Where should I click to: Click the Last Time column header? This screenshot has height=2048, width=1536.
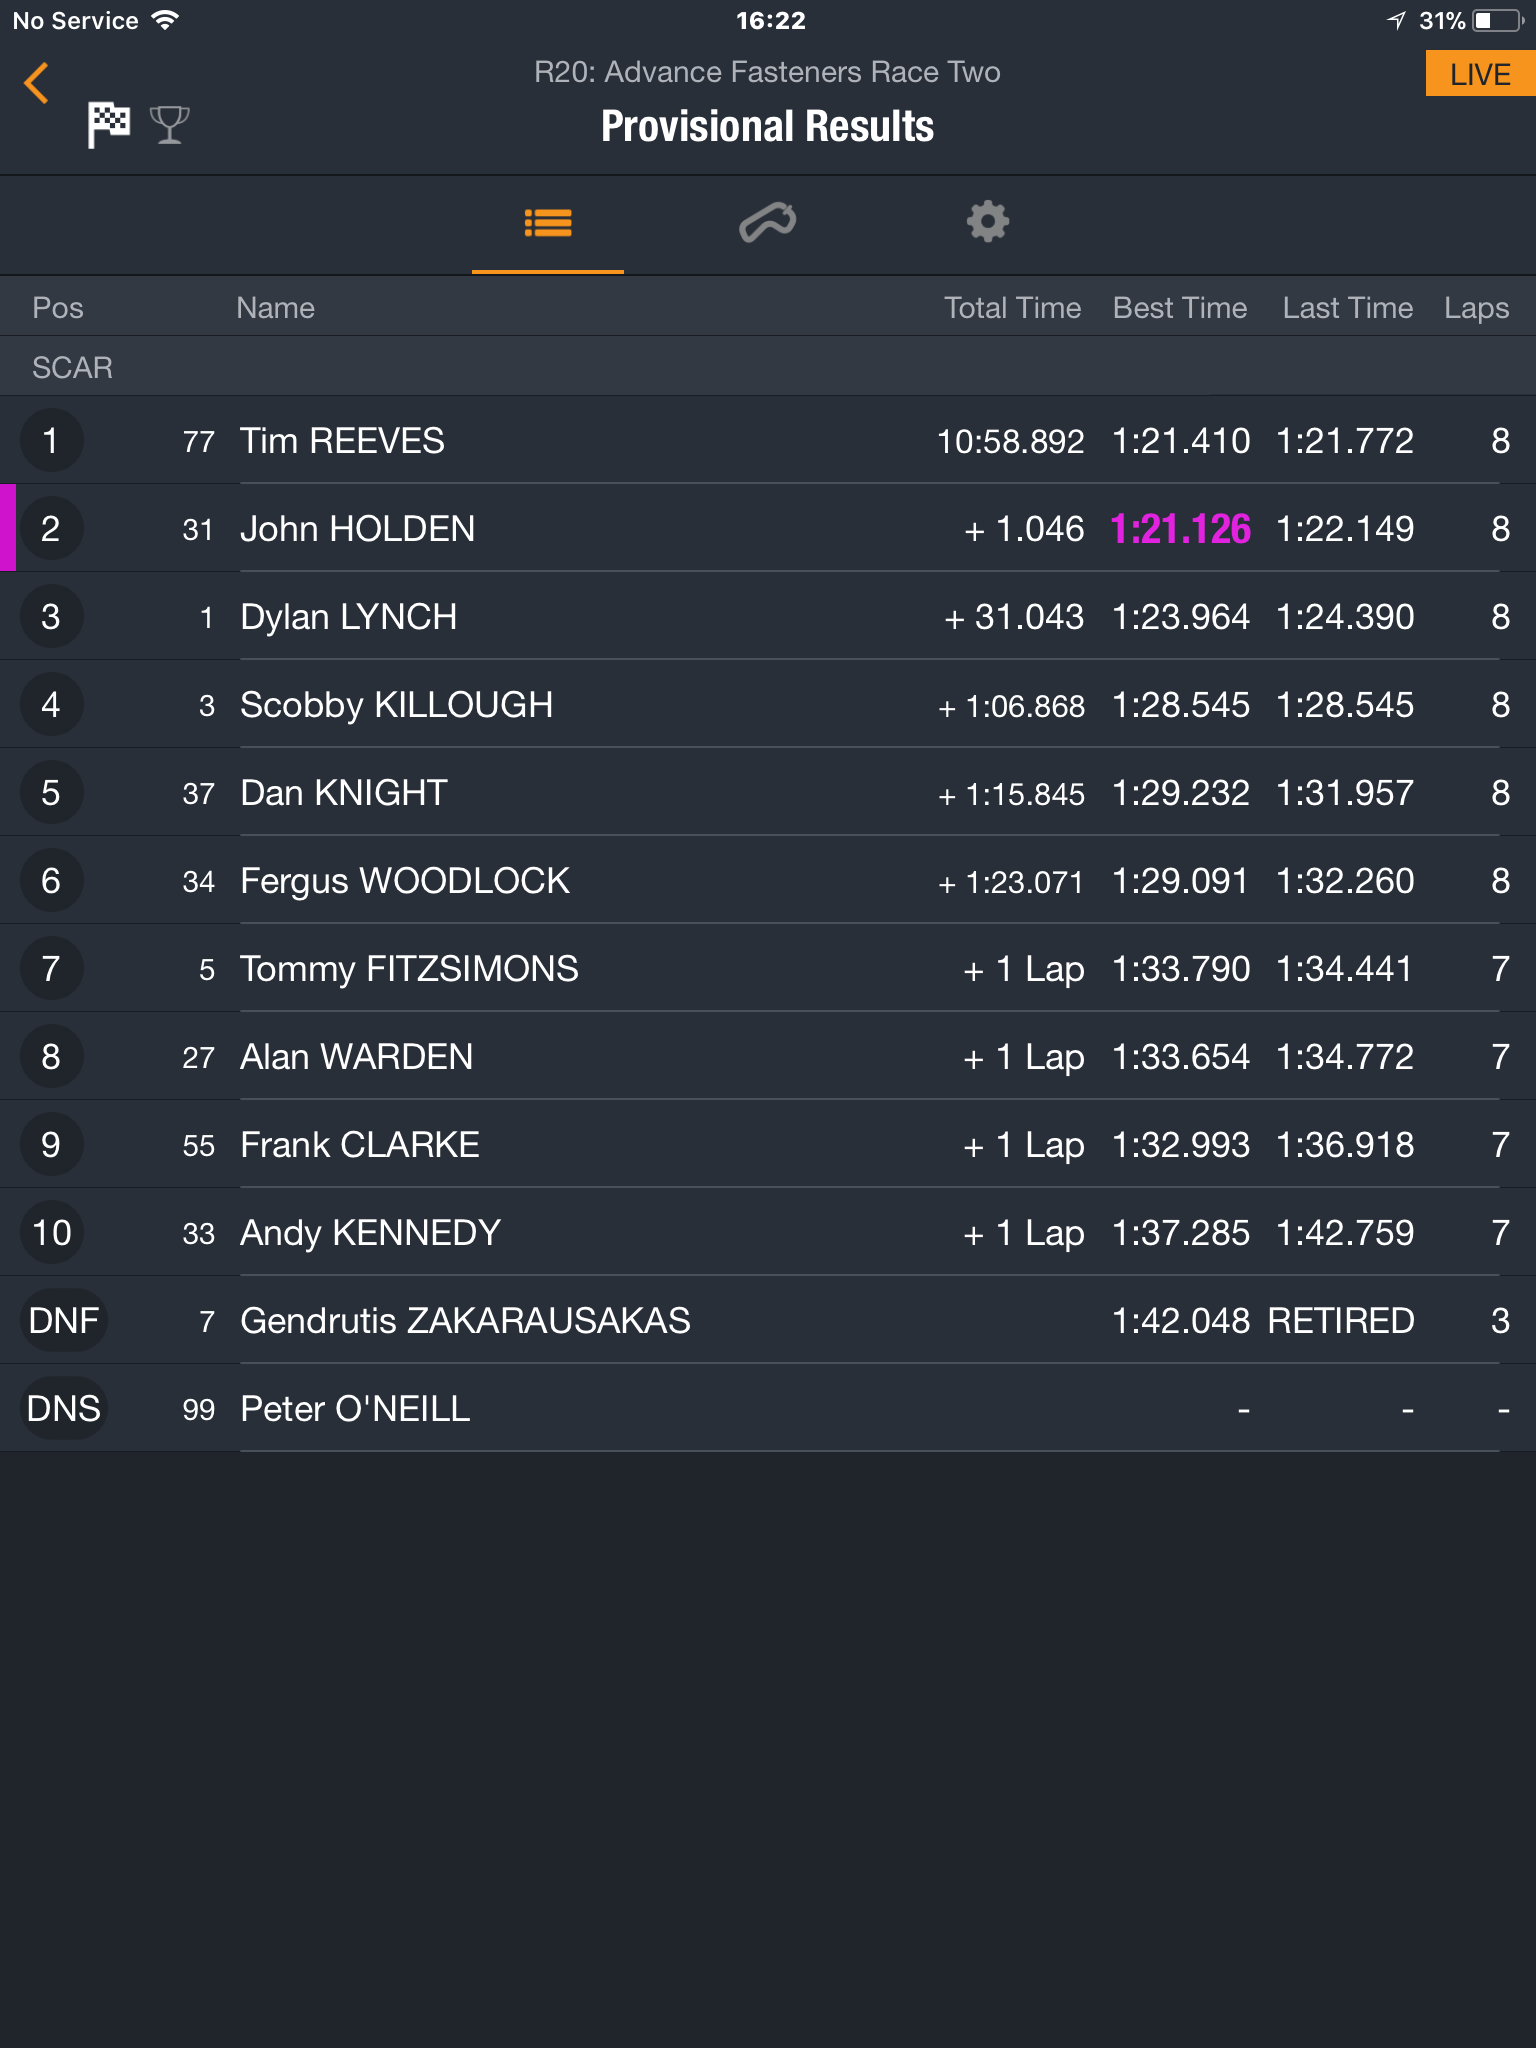click(x=1348, y=308)
